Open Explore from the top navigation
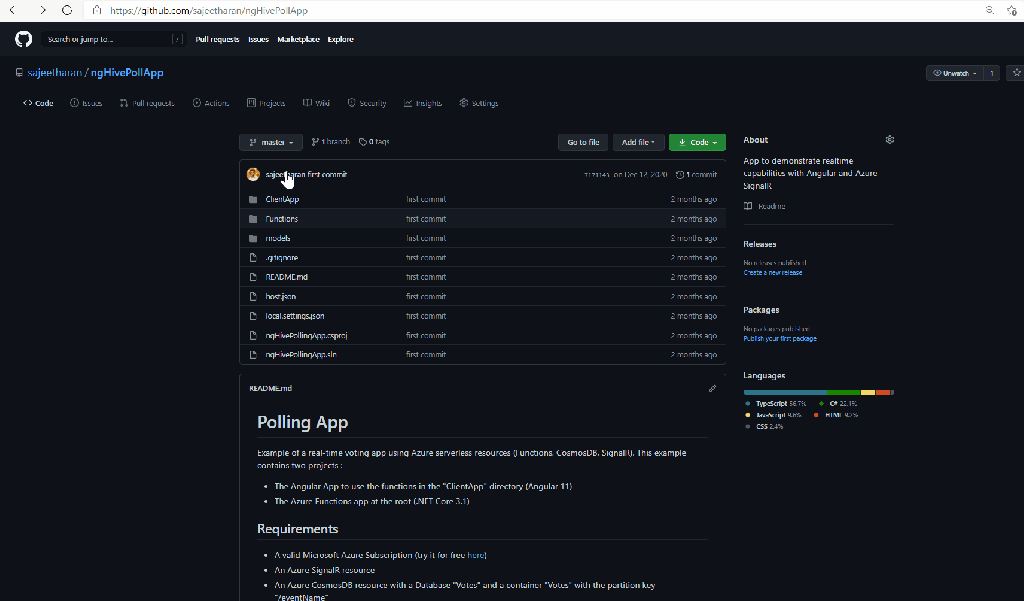The width and height of the screenshot is (1024, 601). (x=341, y=39)
